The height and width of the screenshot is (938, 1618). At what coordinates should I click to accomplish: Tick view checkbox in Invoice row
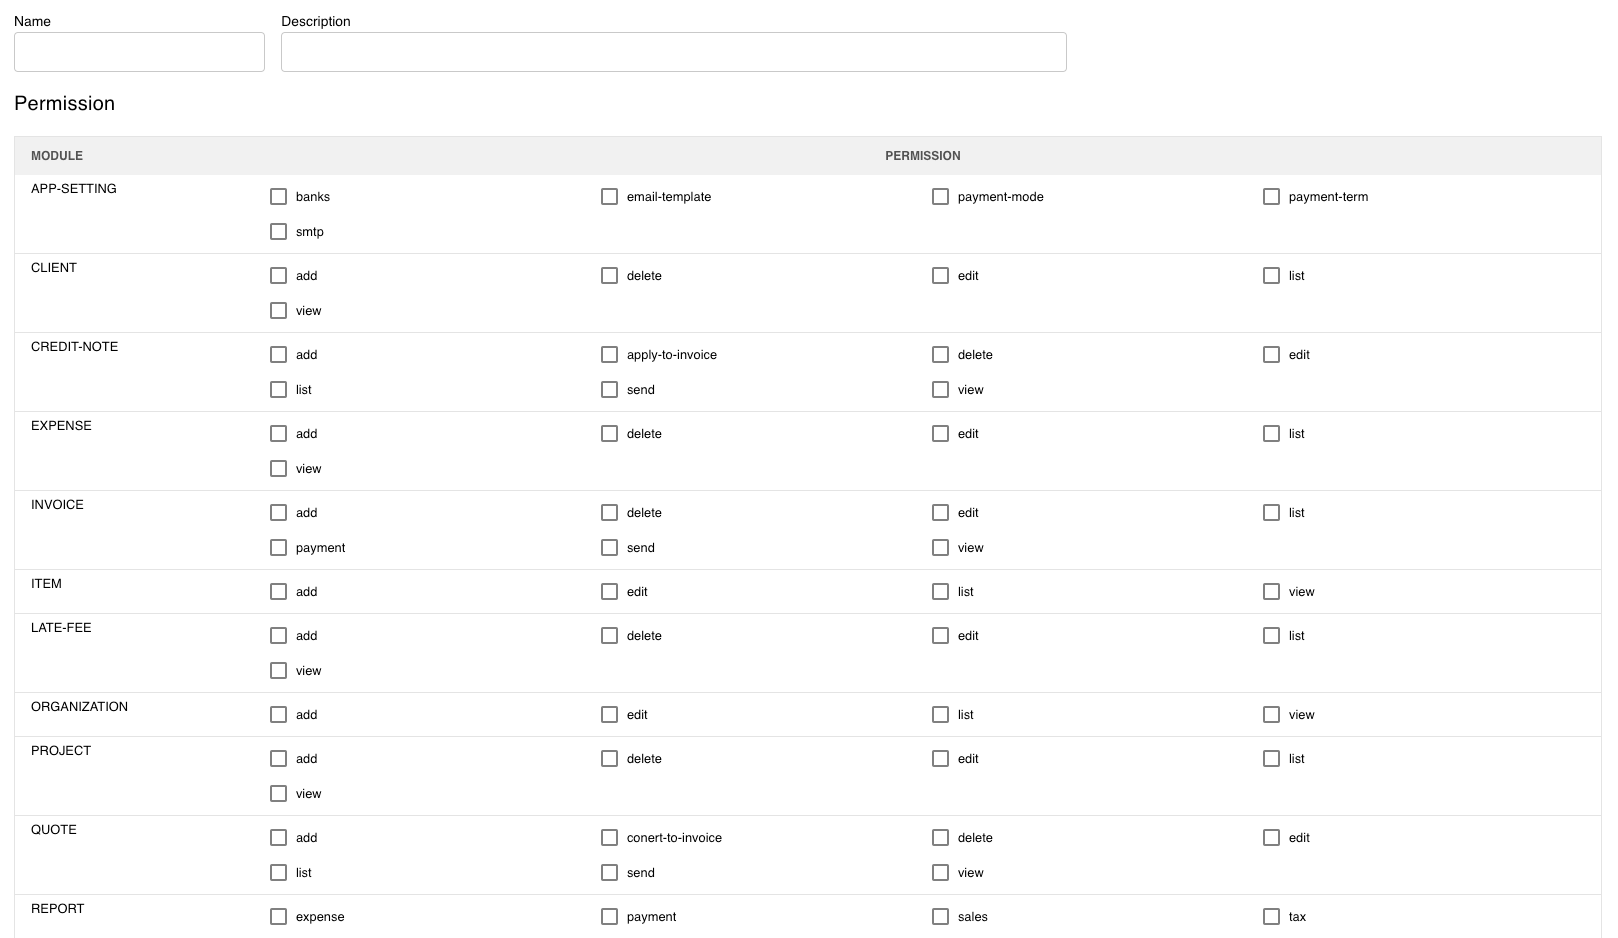(941, 548)
